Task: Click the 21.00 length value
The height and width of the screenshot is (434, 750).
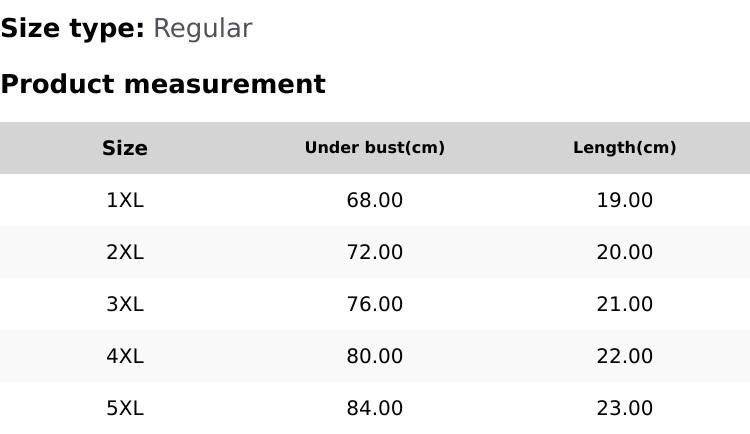Action: click(x=625, y=304)
